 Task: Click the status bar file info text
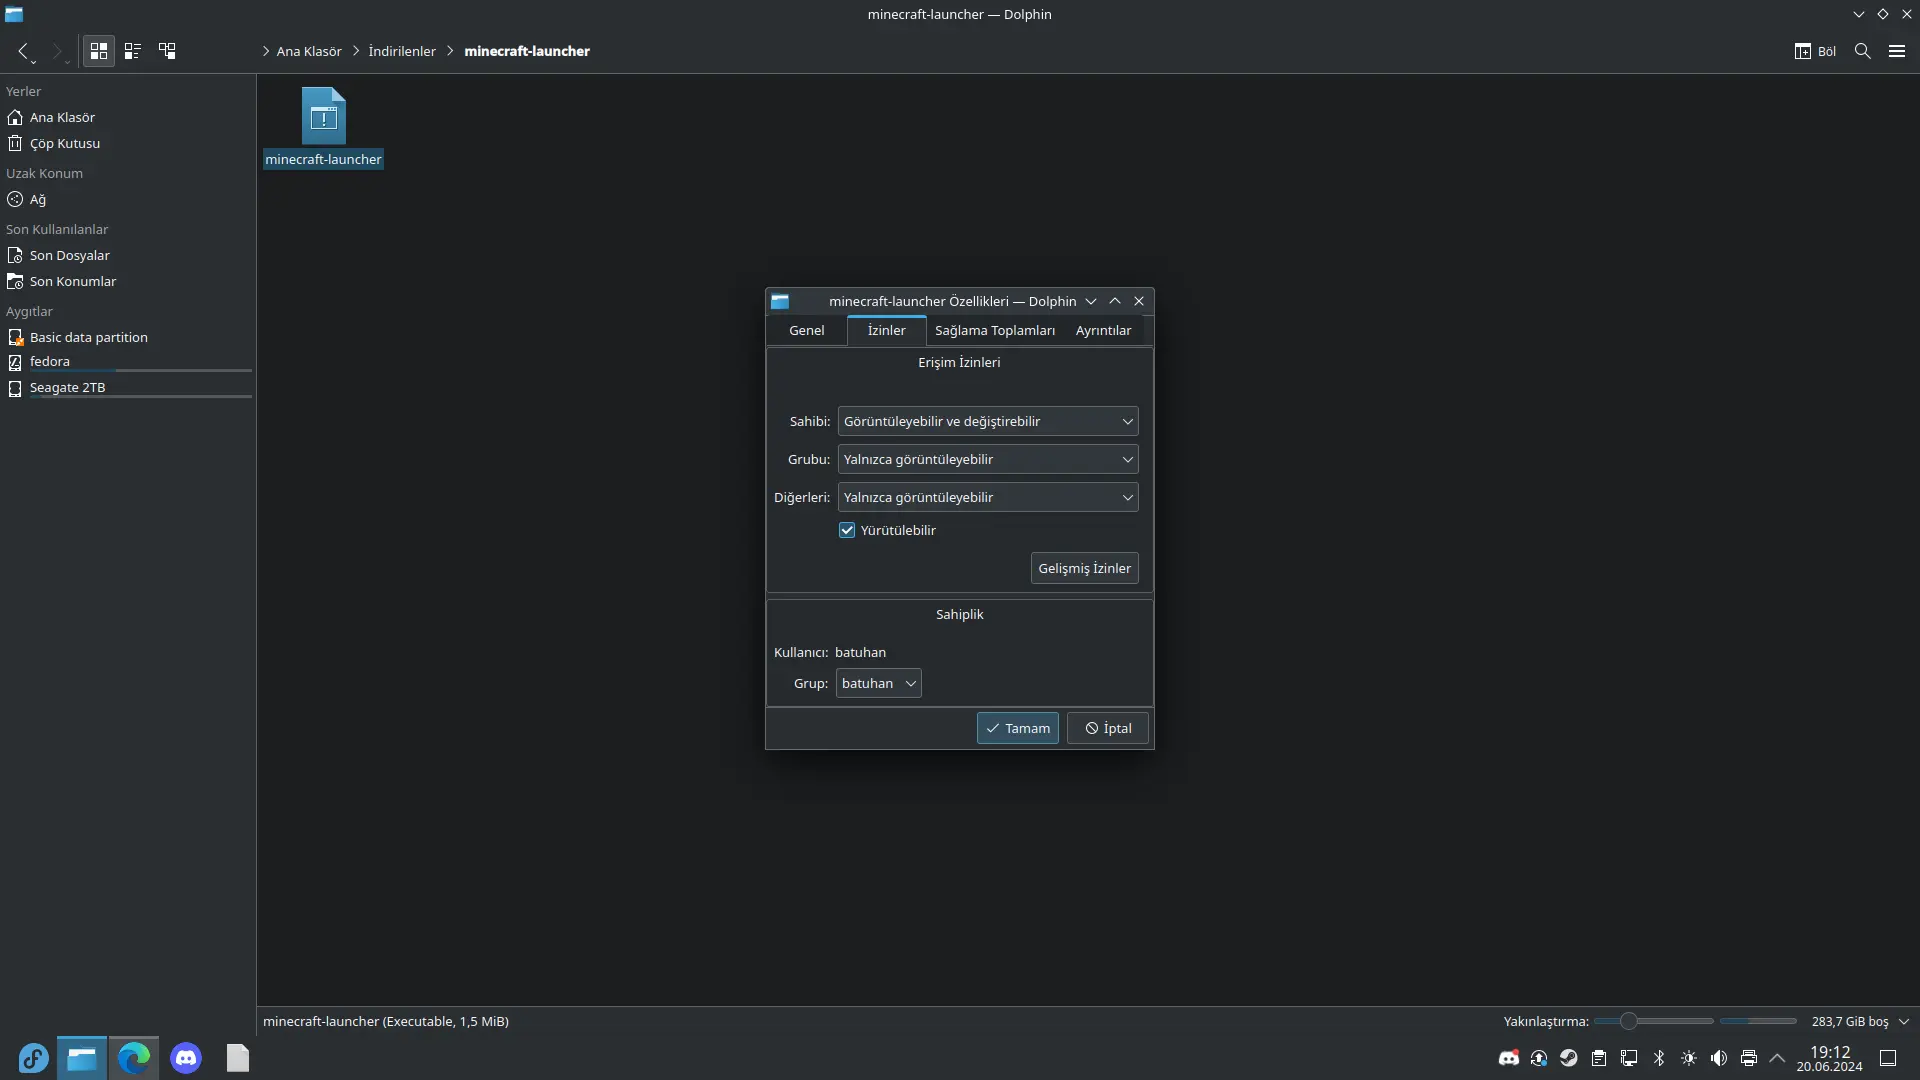click(386, 1021)
